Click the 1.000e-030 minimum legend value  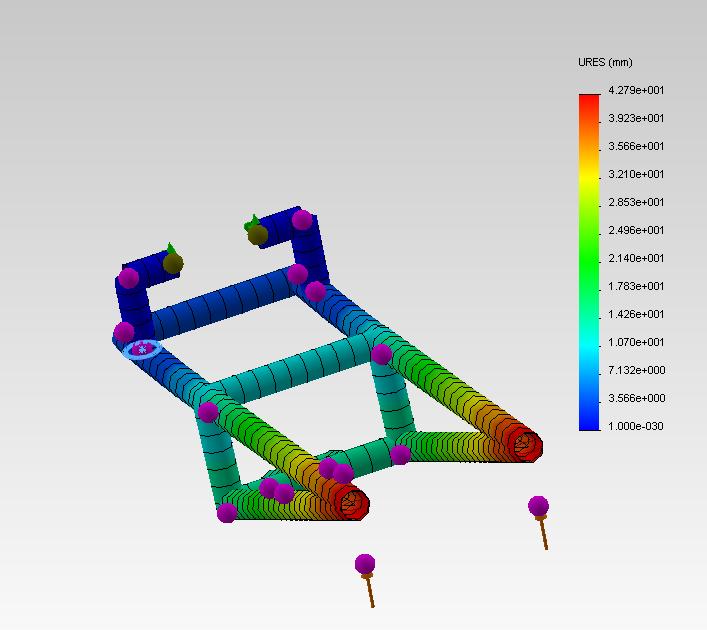click(636, 426)
